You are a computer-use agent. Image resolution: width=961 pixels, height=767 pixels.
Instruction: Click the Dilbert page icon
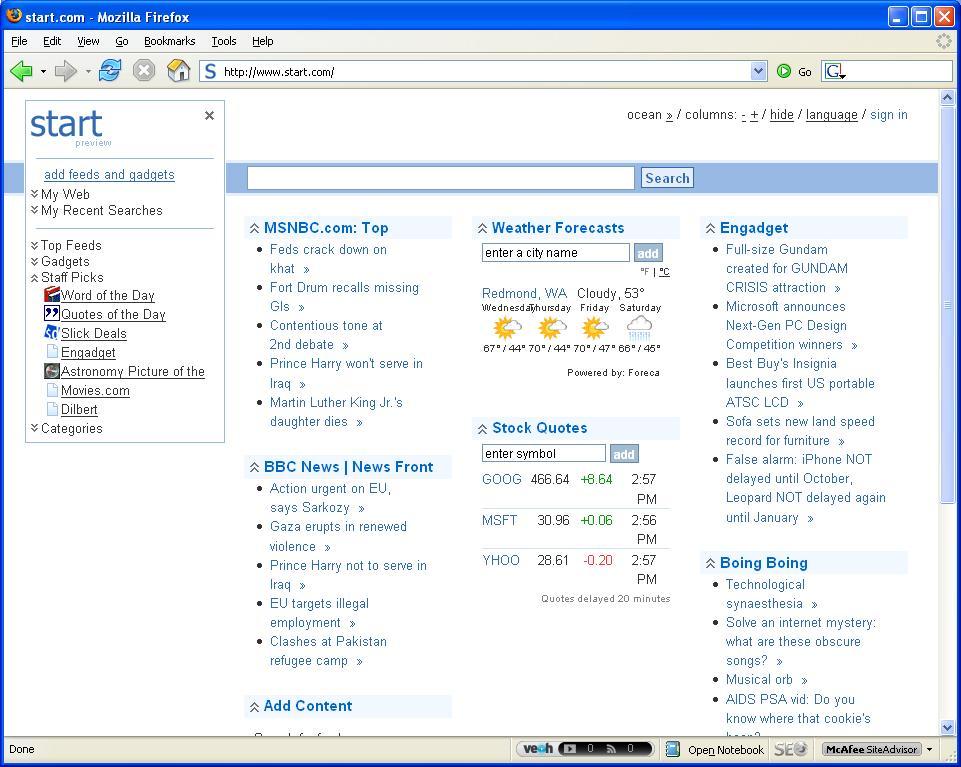tap(53, 408)
